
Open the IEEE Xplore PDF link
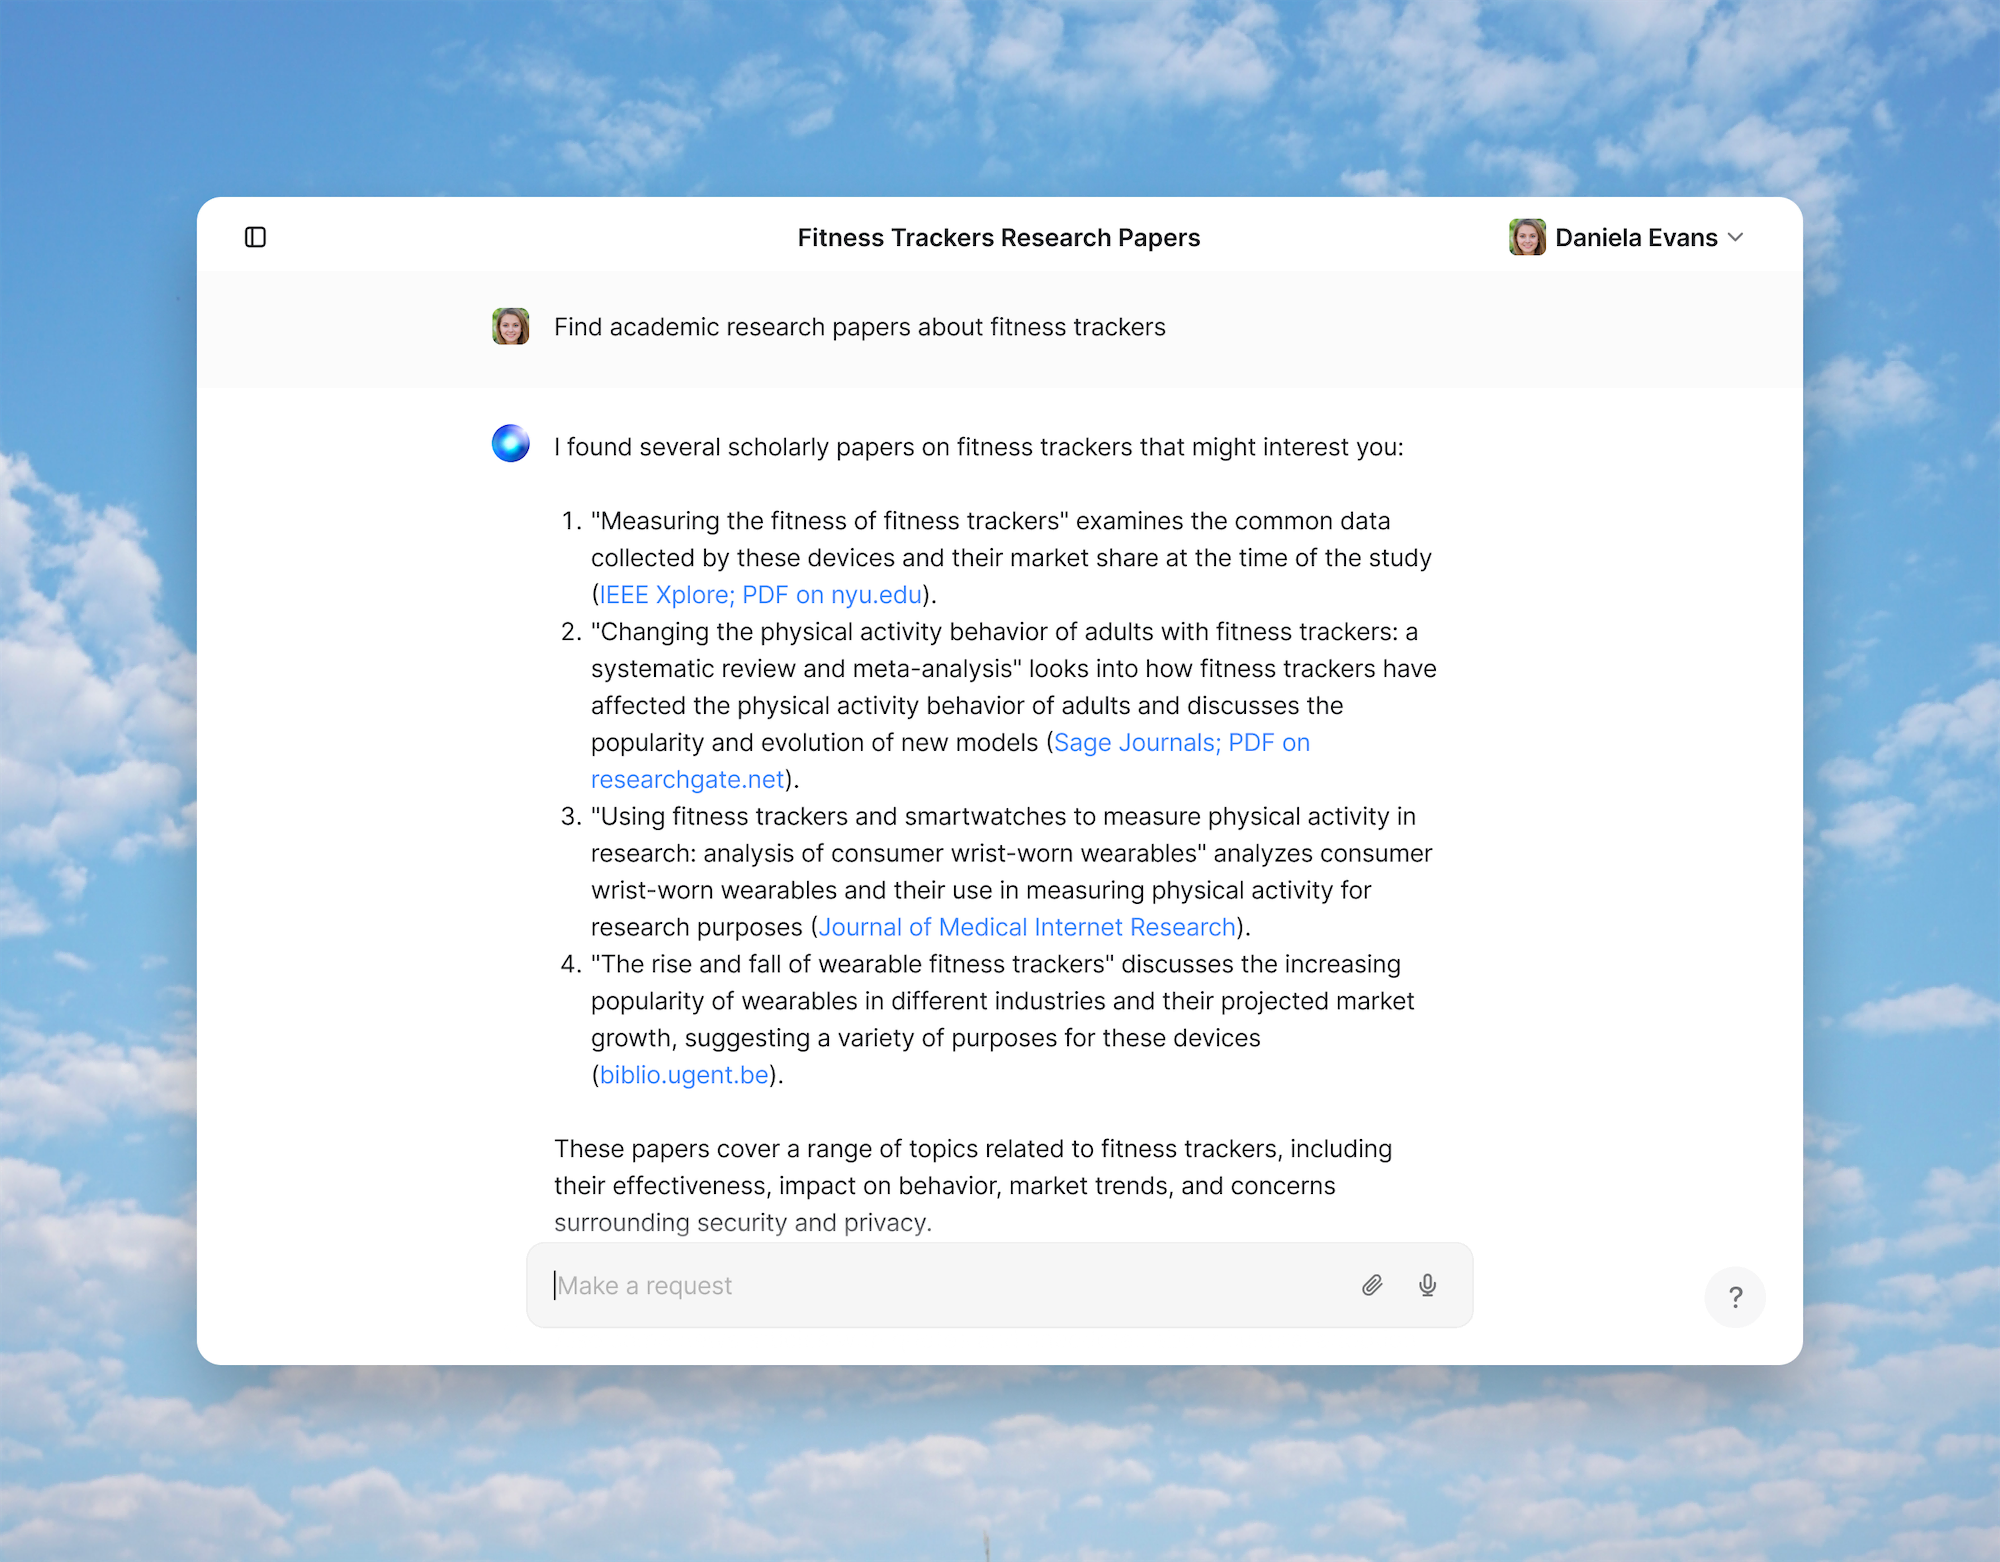click(x=760, y=595)
